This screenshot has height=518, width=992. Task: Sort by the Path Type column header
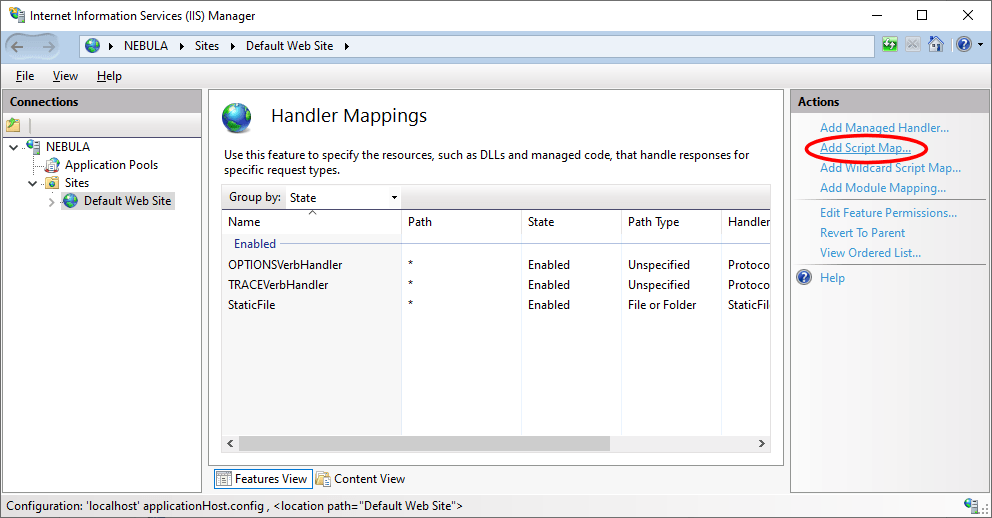coord(671,222)
